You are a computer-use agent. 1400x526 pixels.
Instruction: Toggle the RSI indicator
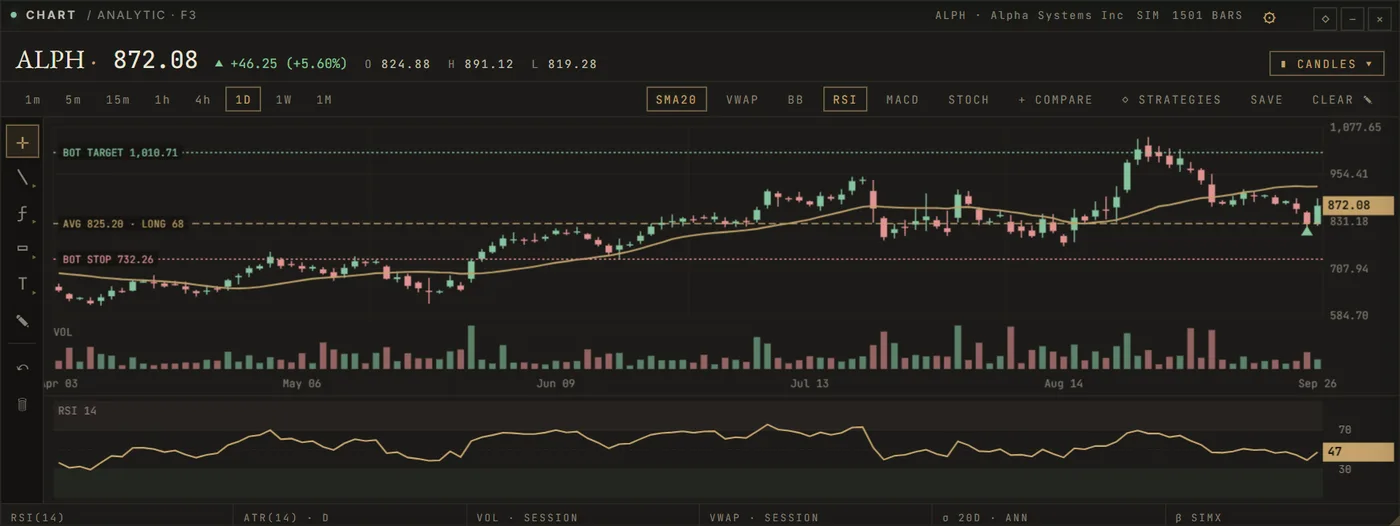844,100
